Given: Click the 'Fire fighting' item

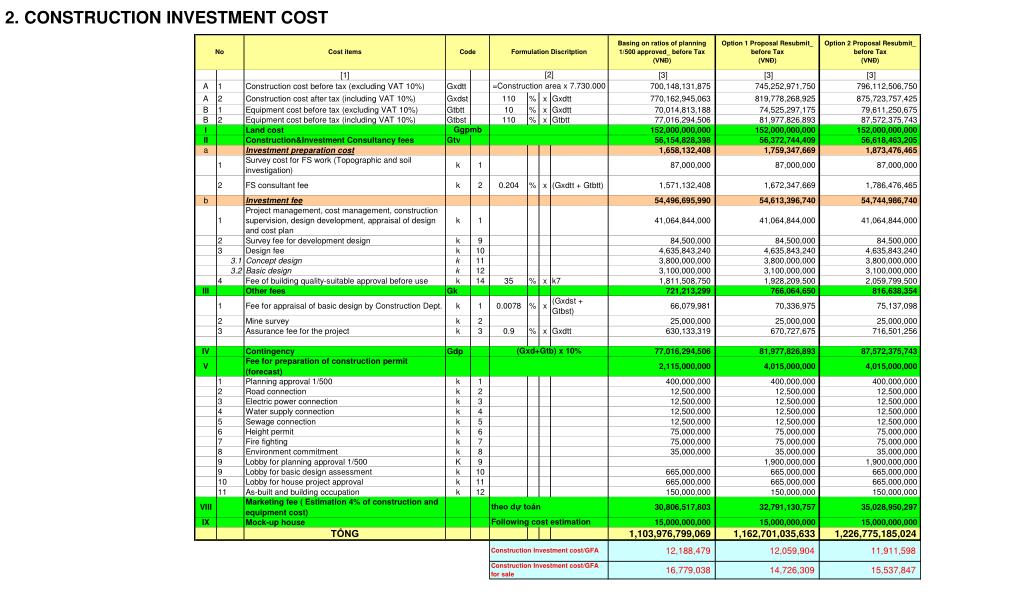Looking at the screenshot, I should (266, 442).
